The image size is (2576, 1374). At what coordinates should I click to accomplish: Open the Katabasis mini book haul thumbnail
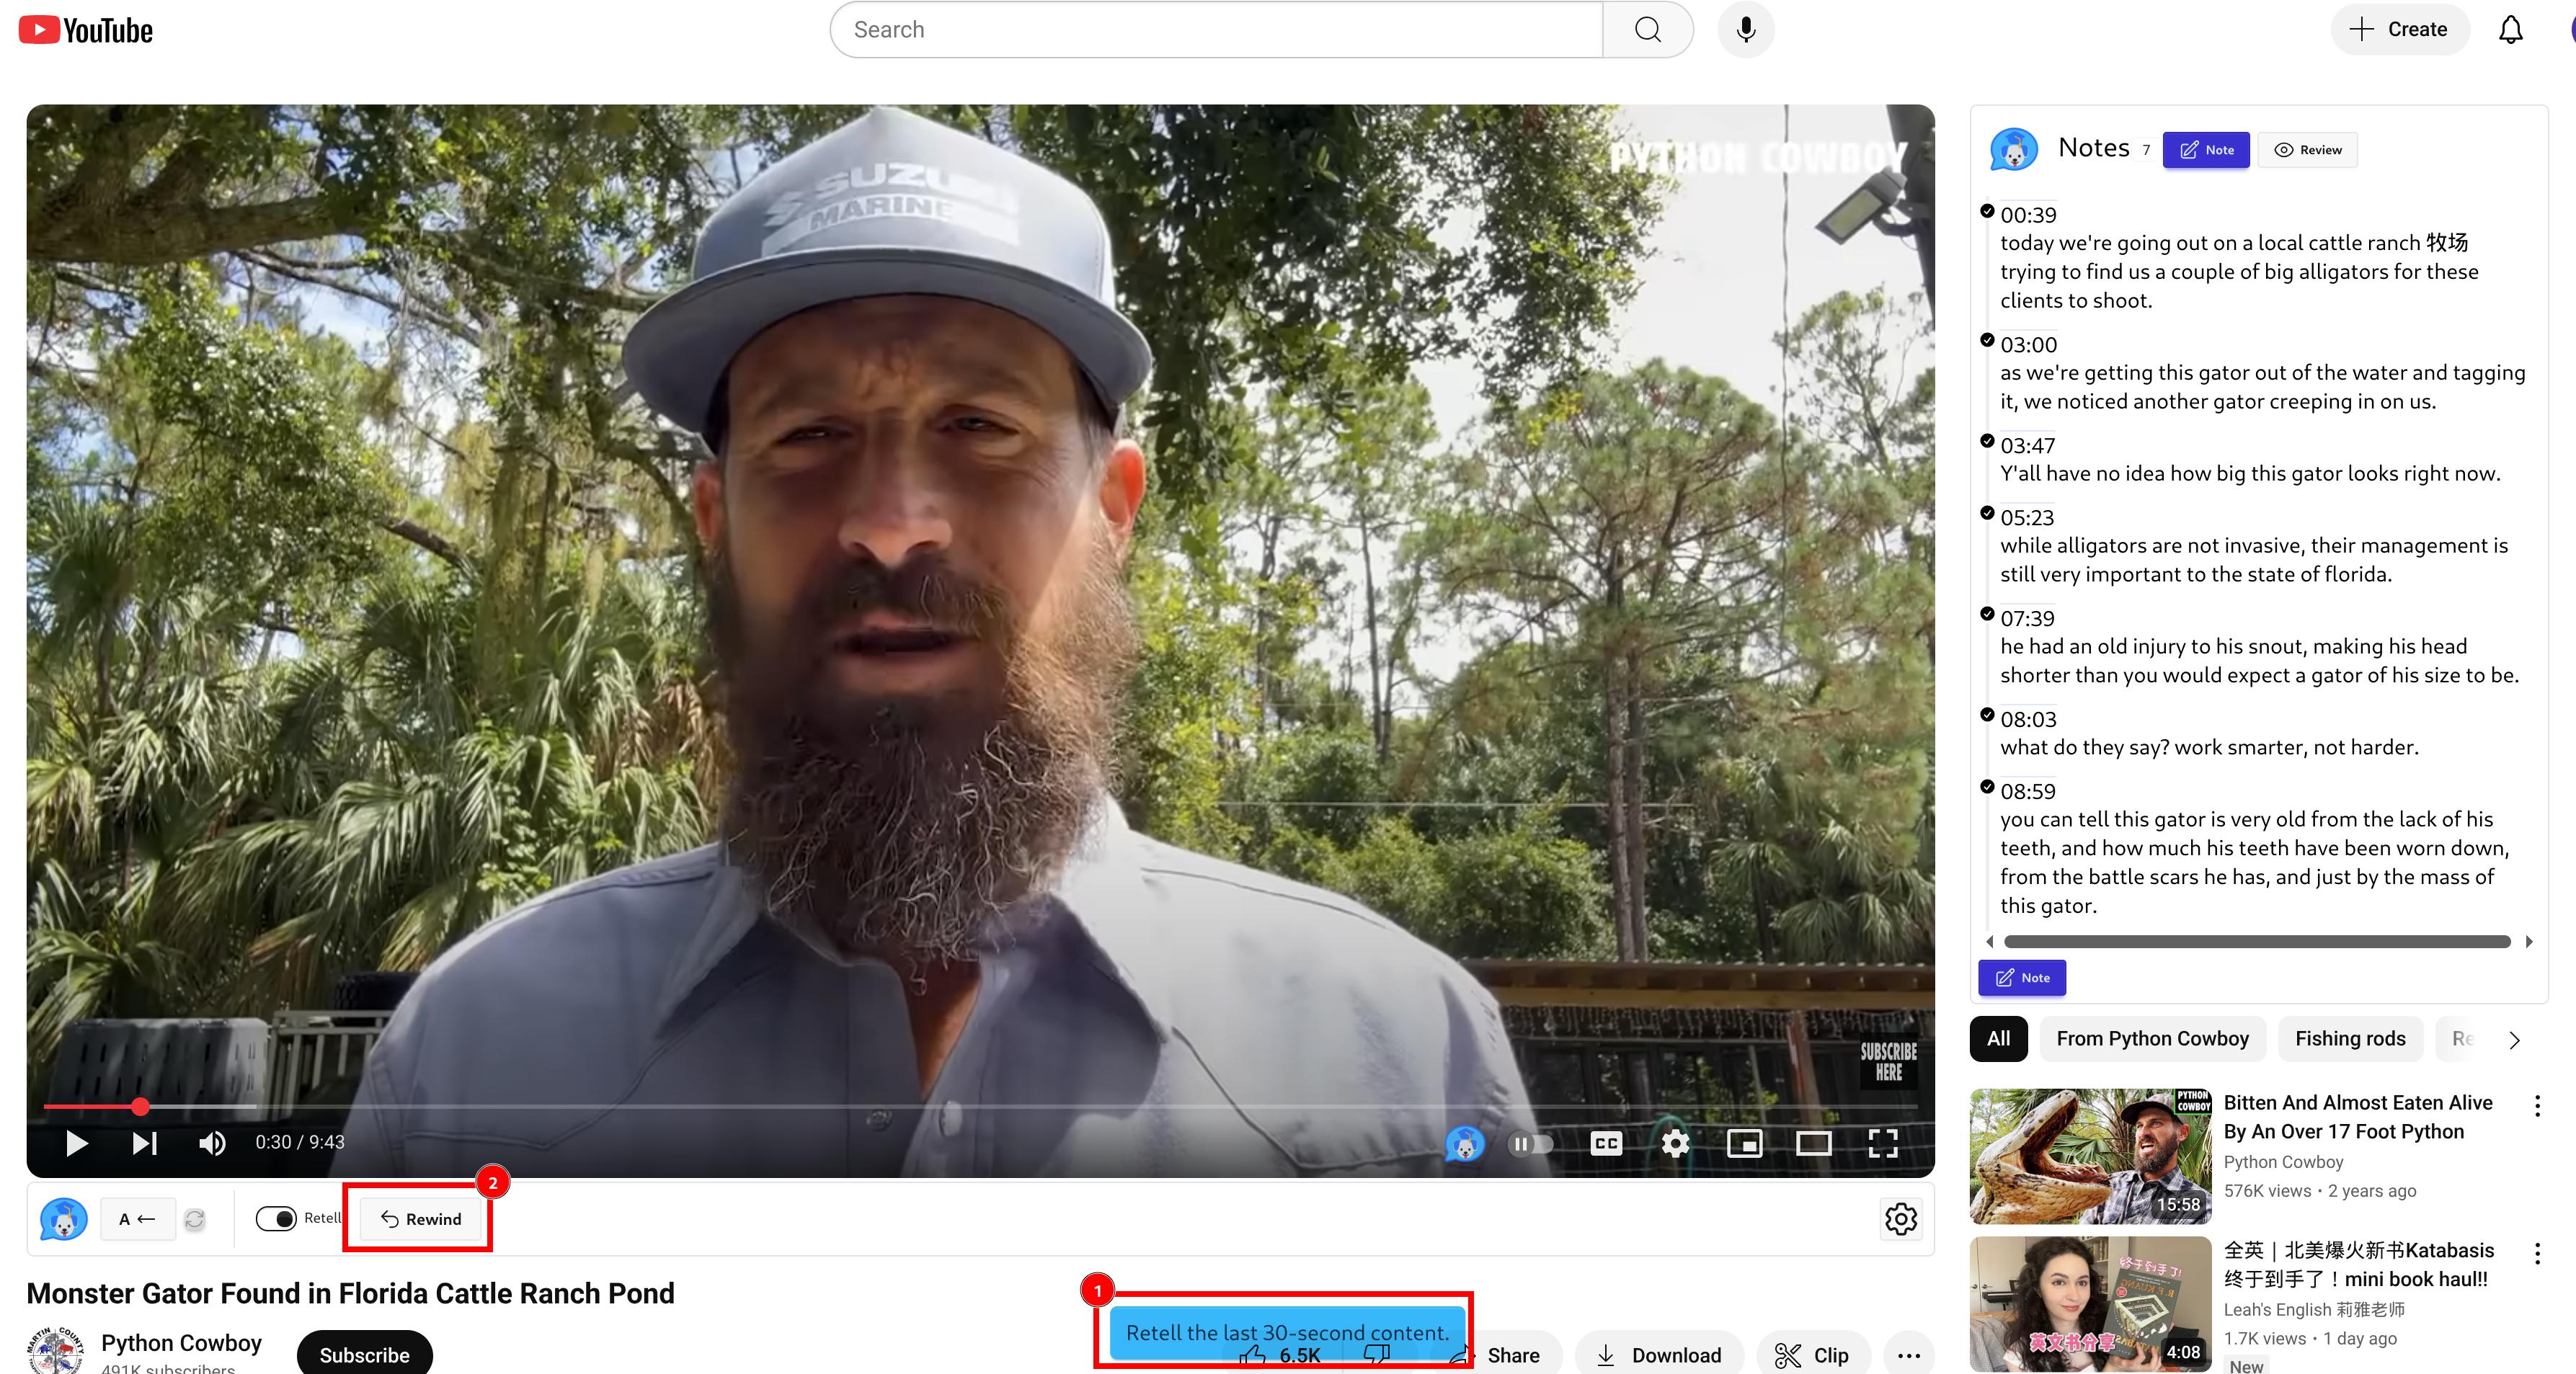tap(2091, 1304)
